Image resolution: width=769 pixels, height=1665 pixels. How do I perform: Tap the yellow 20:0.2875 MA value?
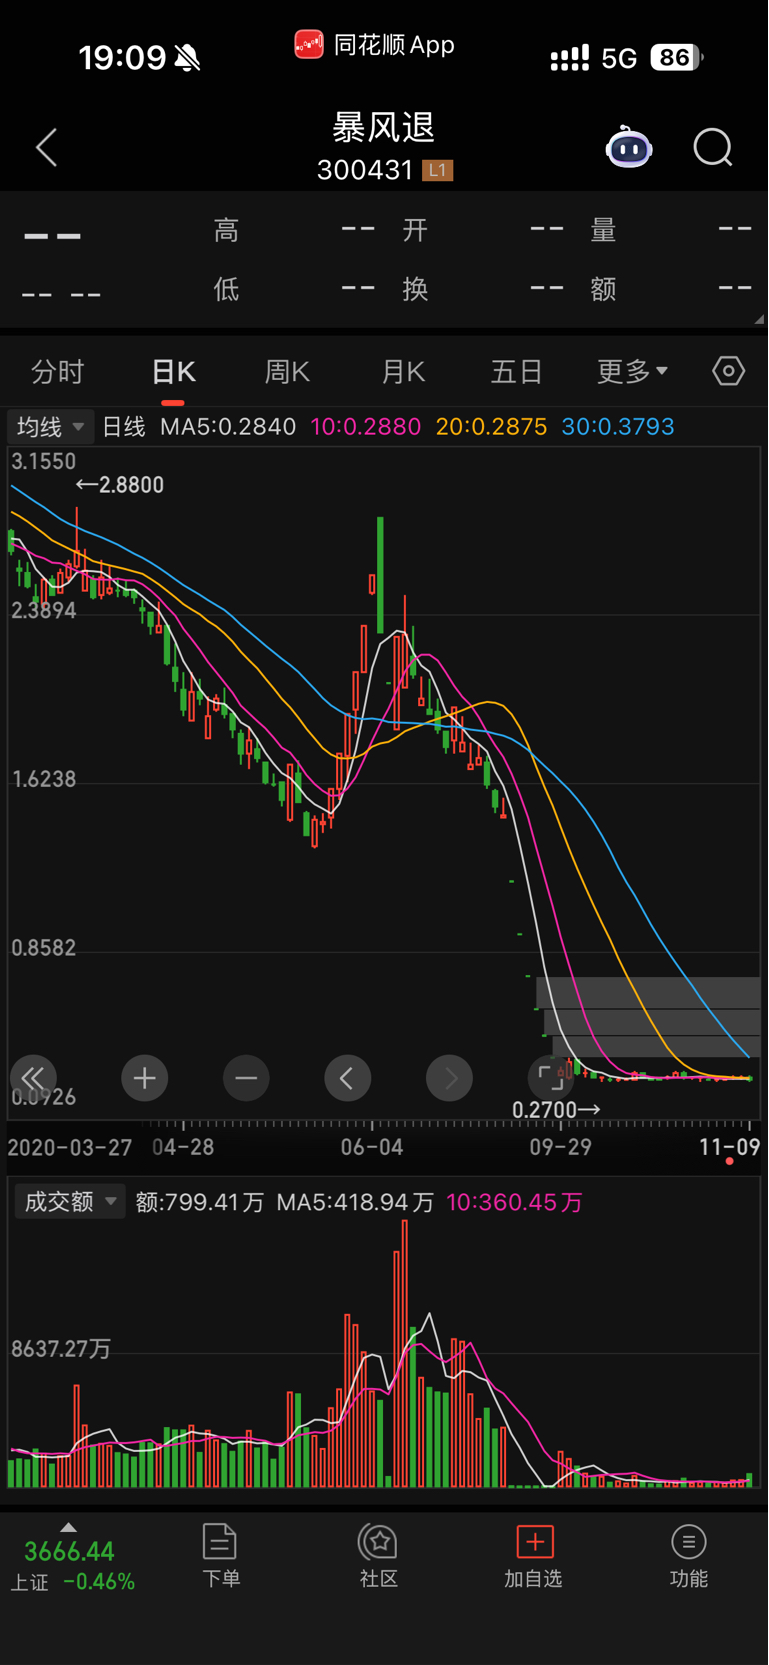(x=492, y=427)
